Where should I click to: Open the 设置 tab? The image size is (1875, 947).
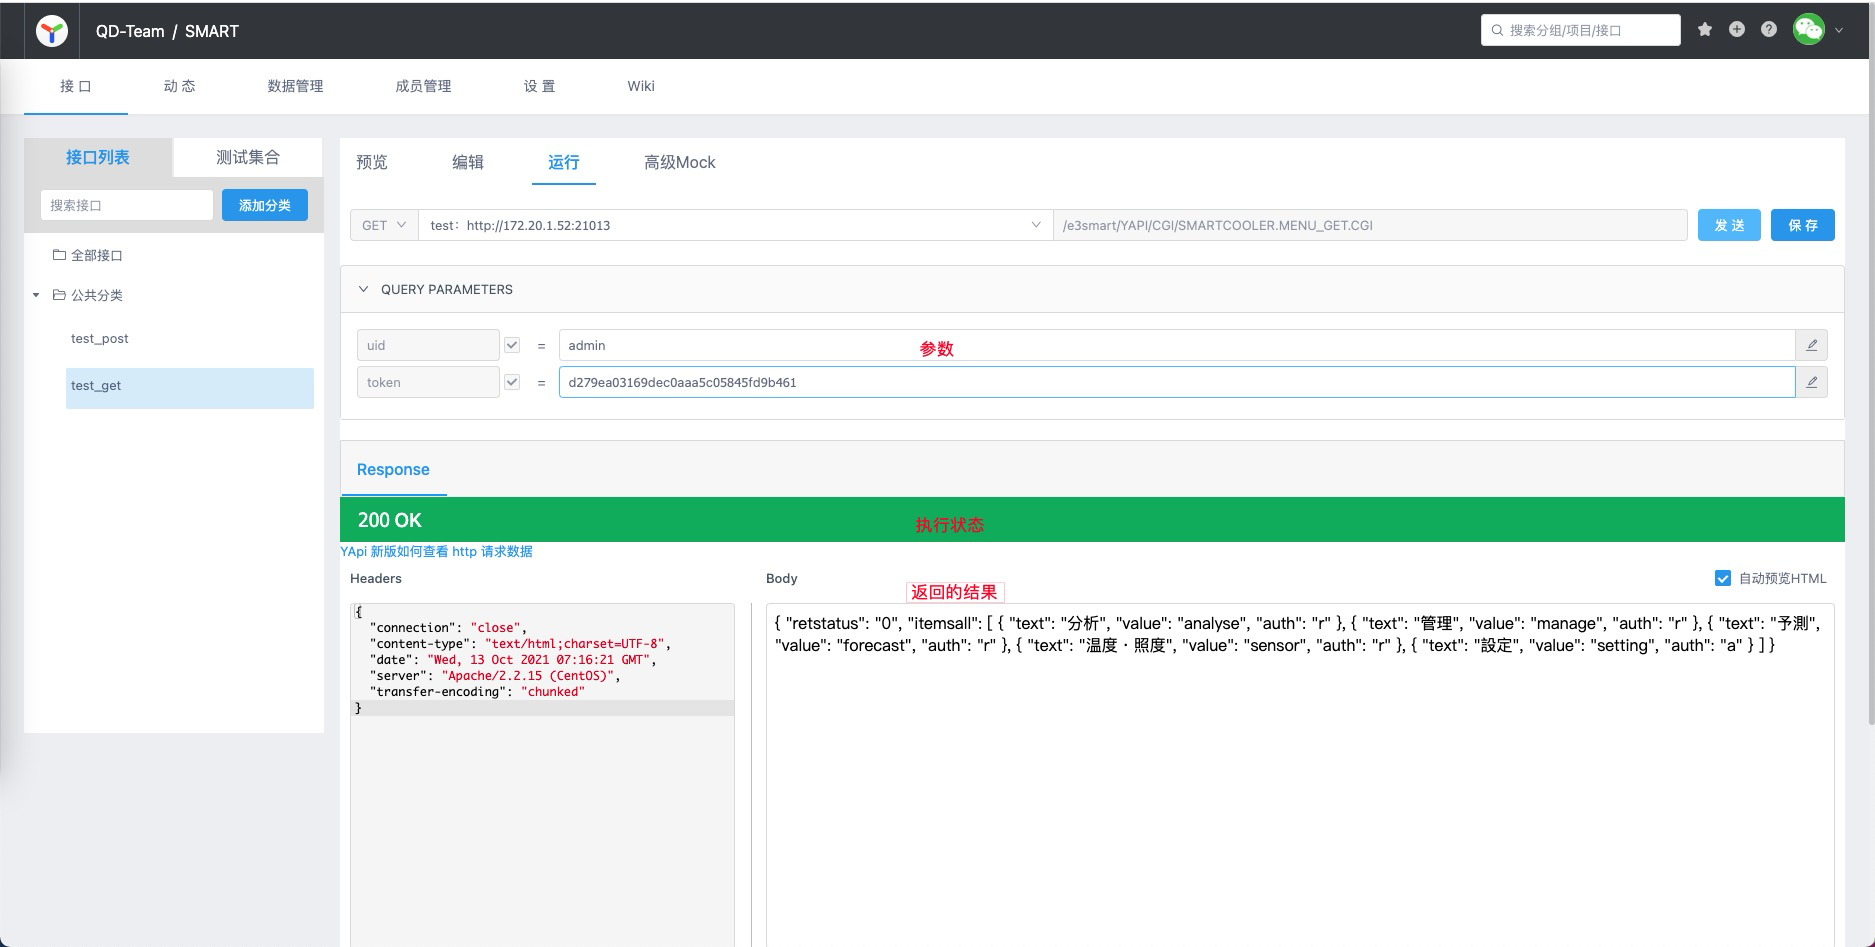539,86
